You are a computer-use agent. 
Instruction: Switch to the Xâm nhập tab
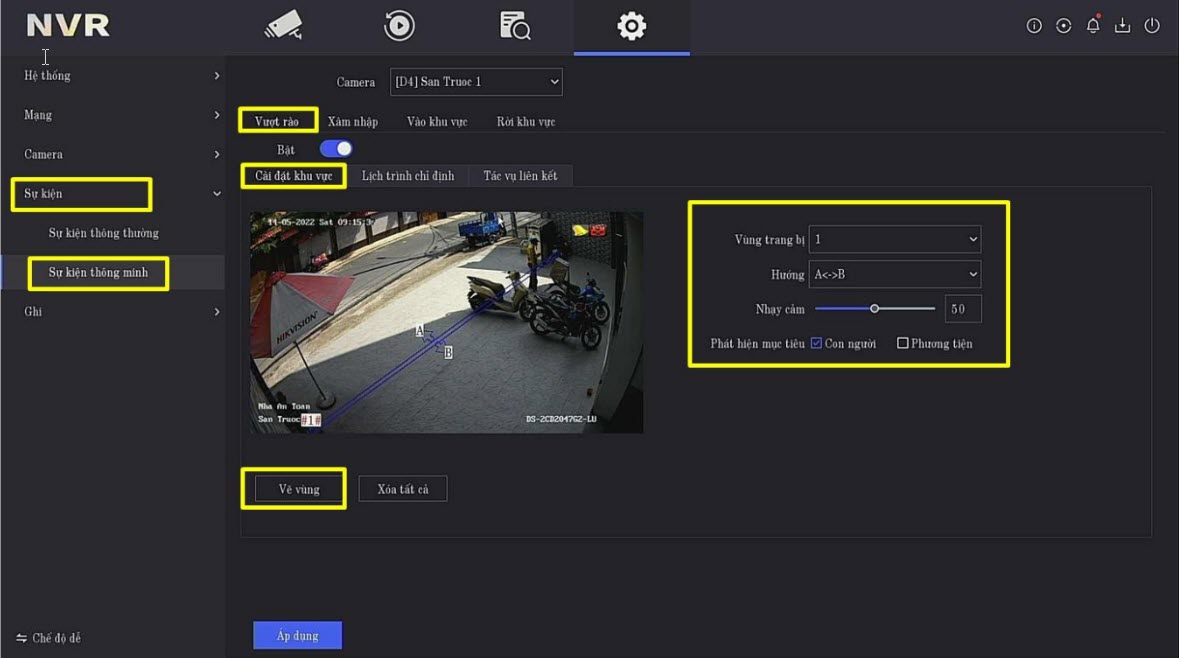pos(352,122)
